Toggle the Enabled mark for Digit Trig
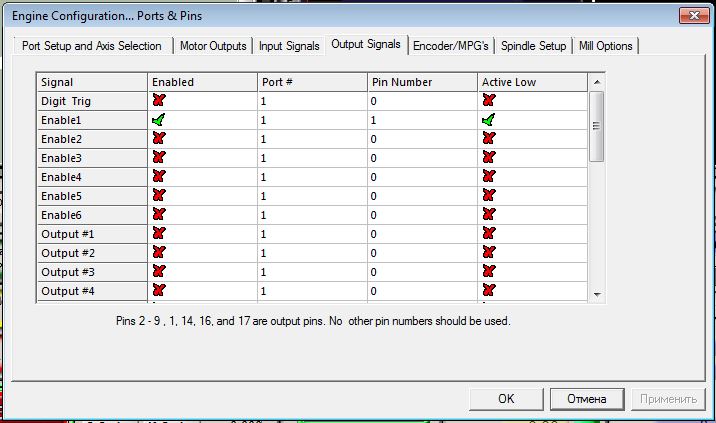The image size is (716, 423). coord(159,101)
